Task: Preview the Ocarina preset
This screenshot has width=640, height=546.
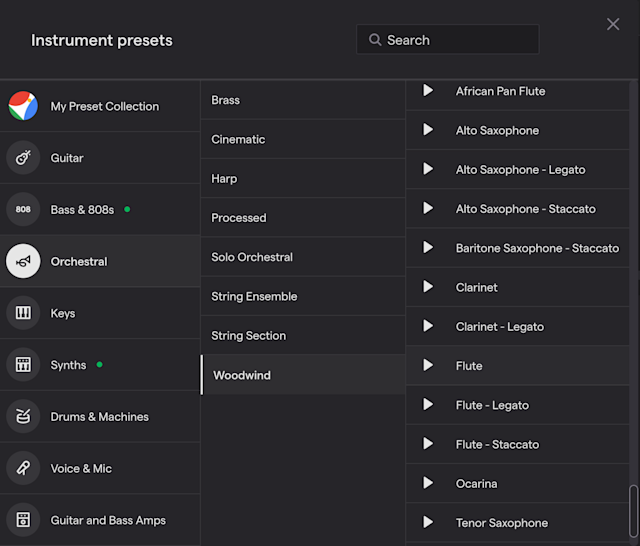Action: 428,483
